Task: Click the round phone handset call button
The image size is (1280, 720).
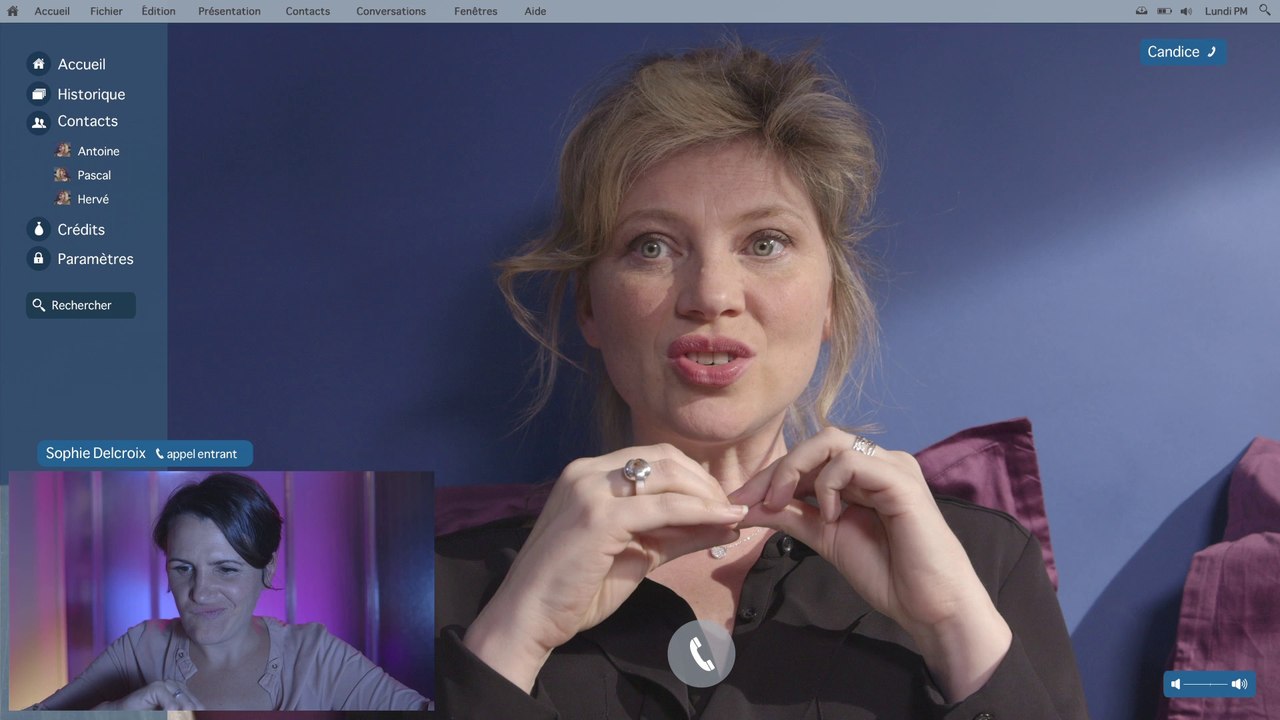Action: [x=701, y=654]
